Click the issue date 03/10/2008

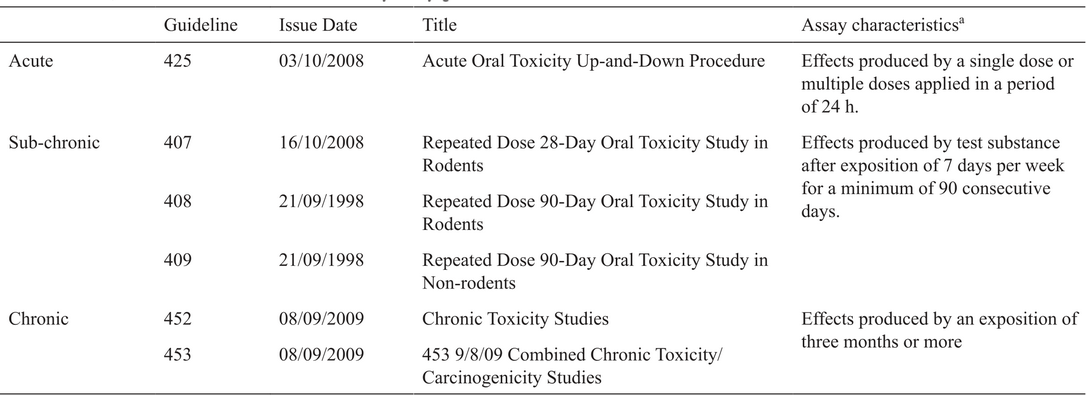[x=321, y=61]
